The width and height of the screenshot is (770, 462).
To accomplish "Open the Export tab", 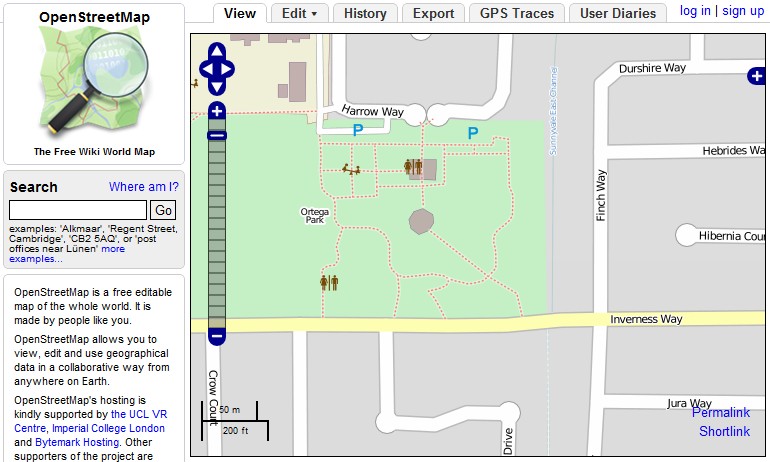I will [x=434, y=13].
